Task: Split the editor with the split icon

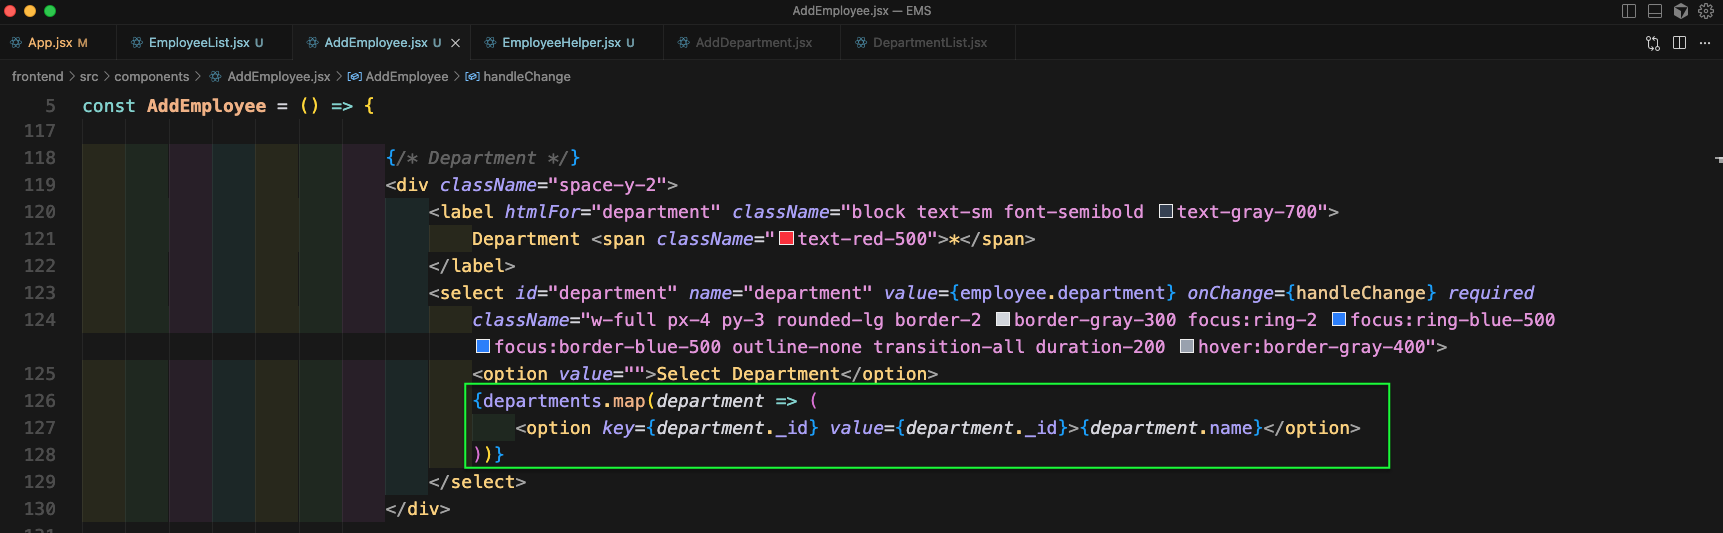Action: (1679, 43)
